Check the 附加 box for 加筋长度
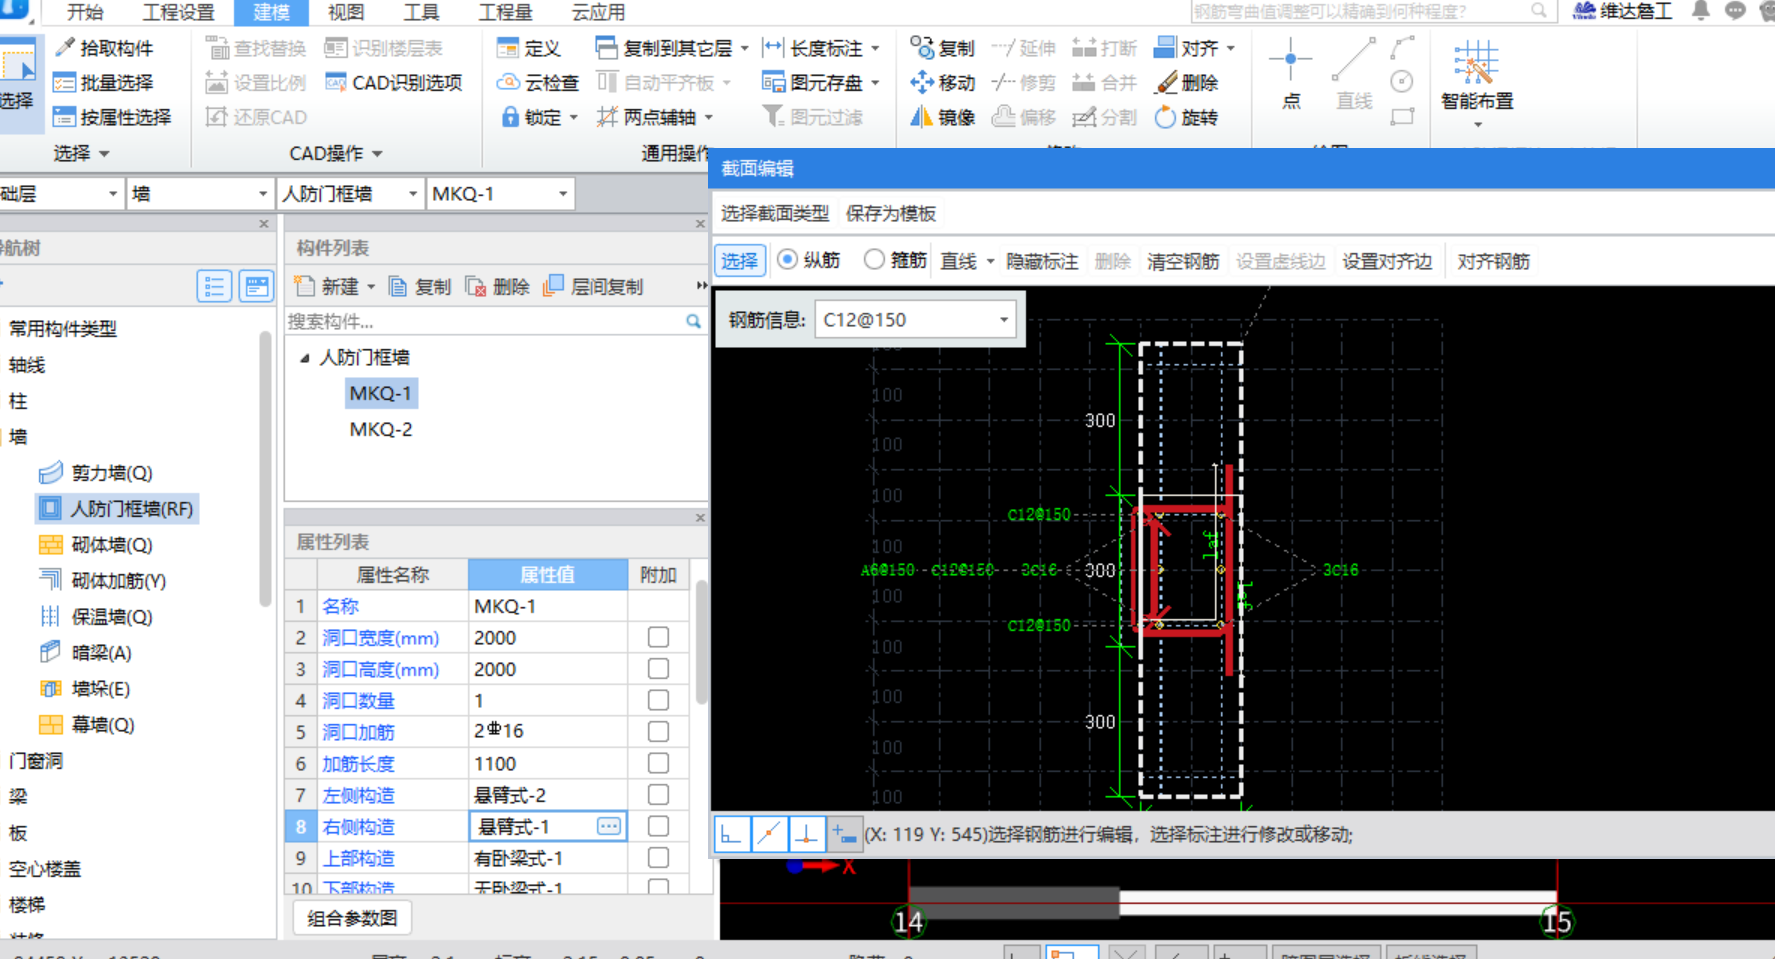The height and width of the screenshot is (959, 1775). (x=658, y=763)
